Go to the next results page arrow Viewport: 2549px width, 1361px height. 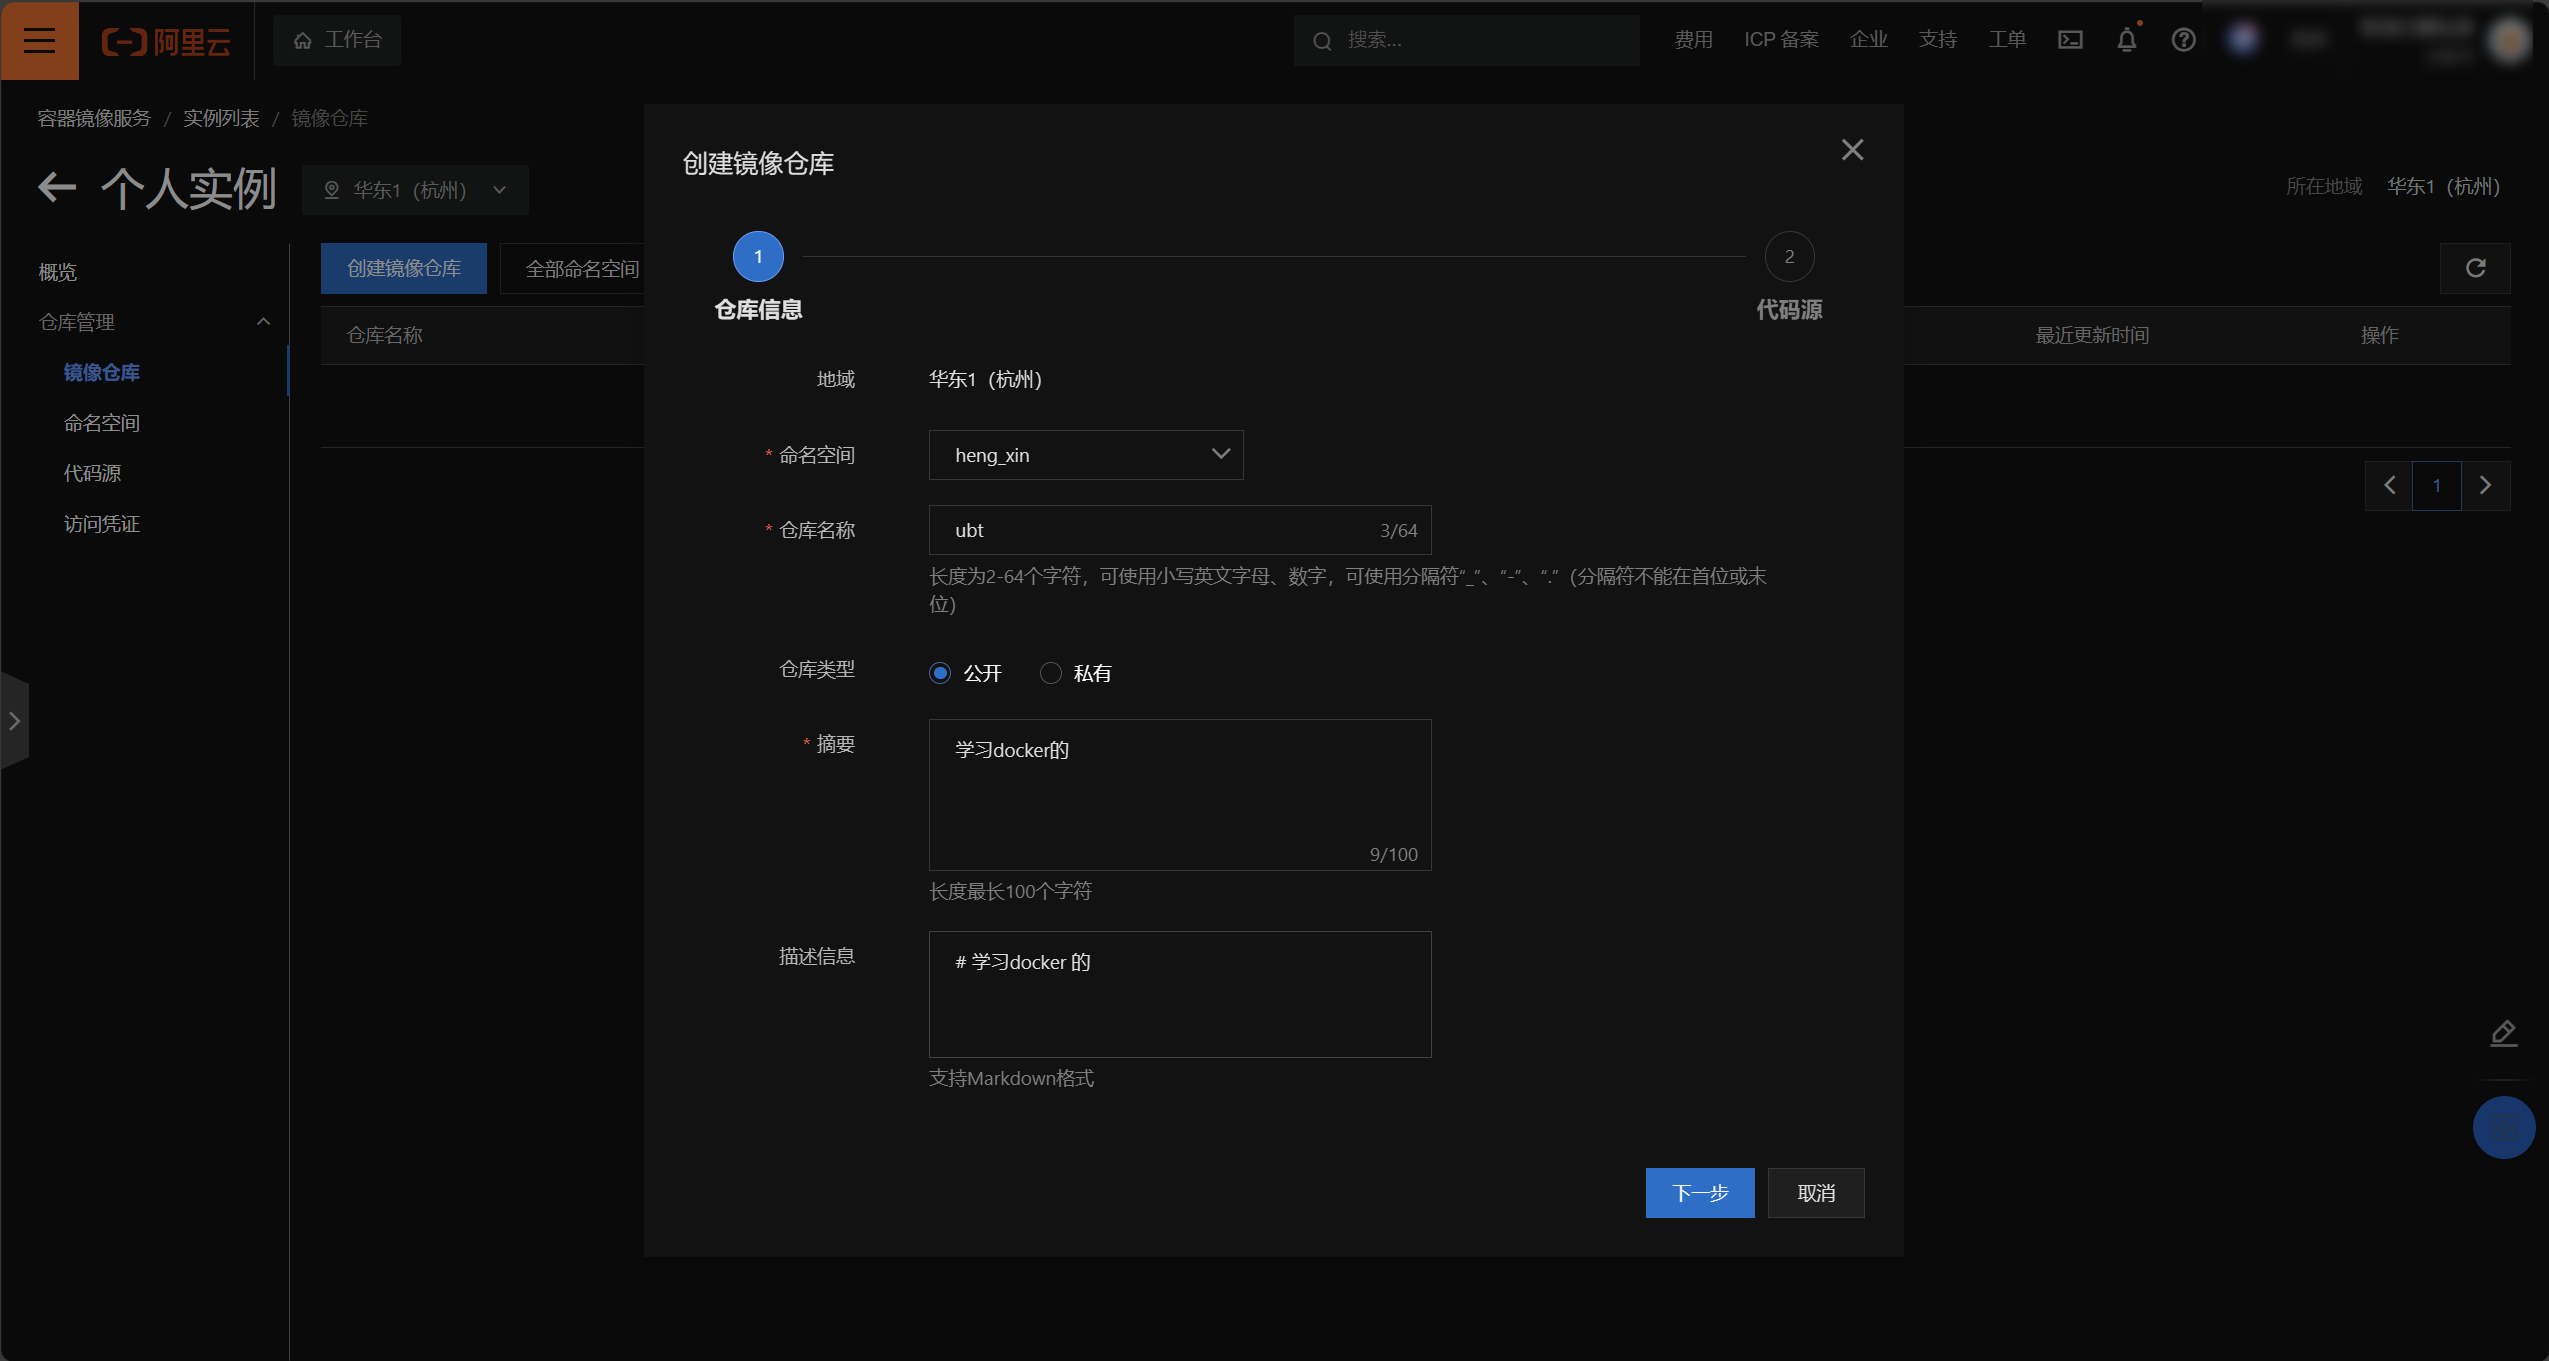[2485, 486]
